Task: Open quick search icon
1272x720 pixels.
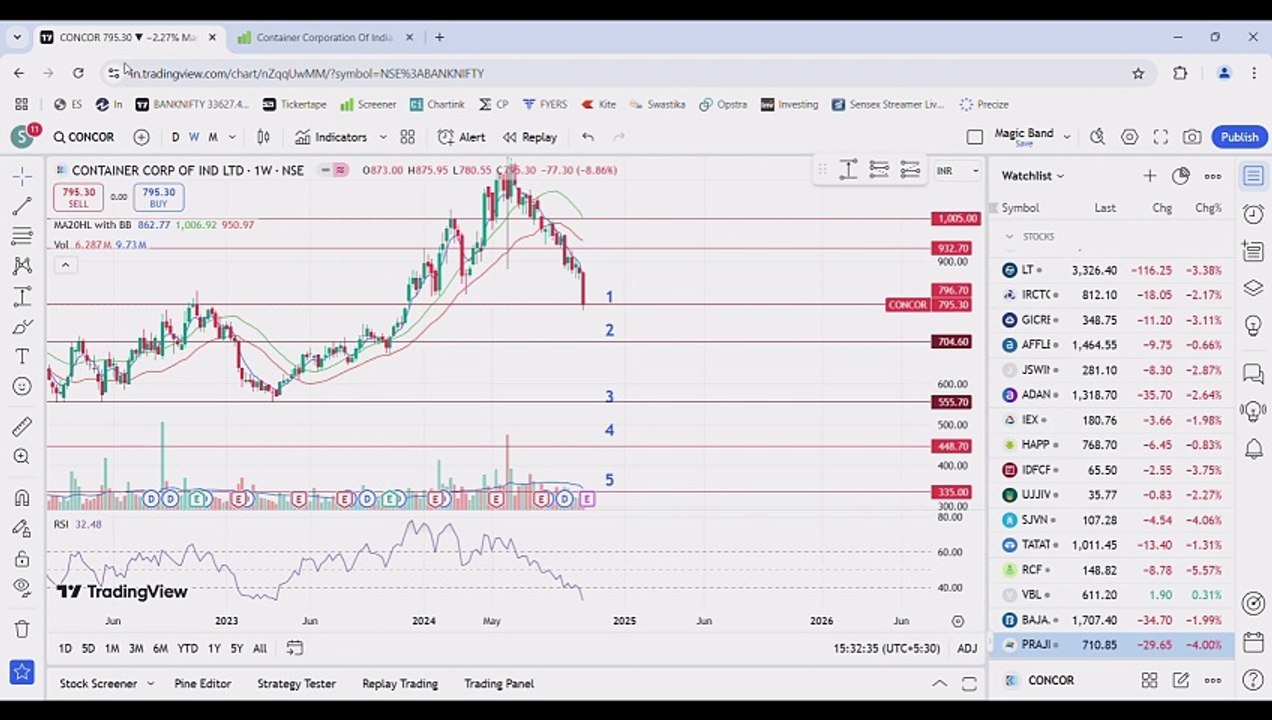Action: click(x=1098, y=137)
